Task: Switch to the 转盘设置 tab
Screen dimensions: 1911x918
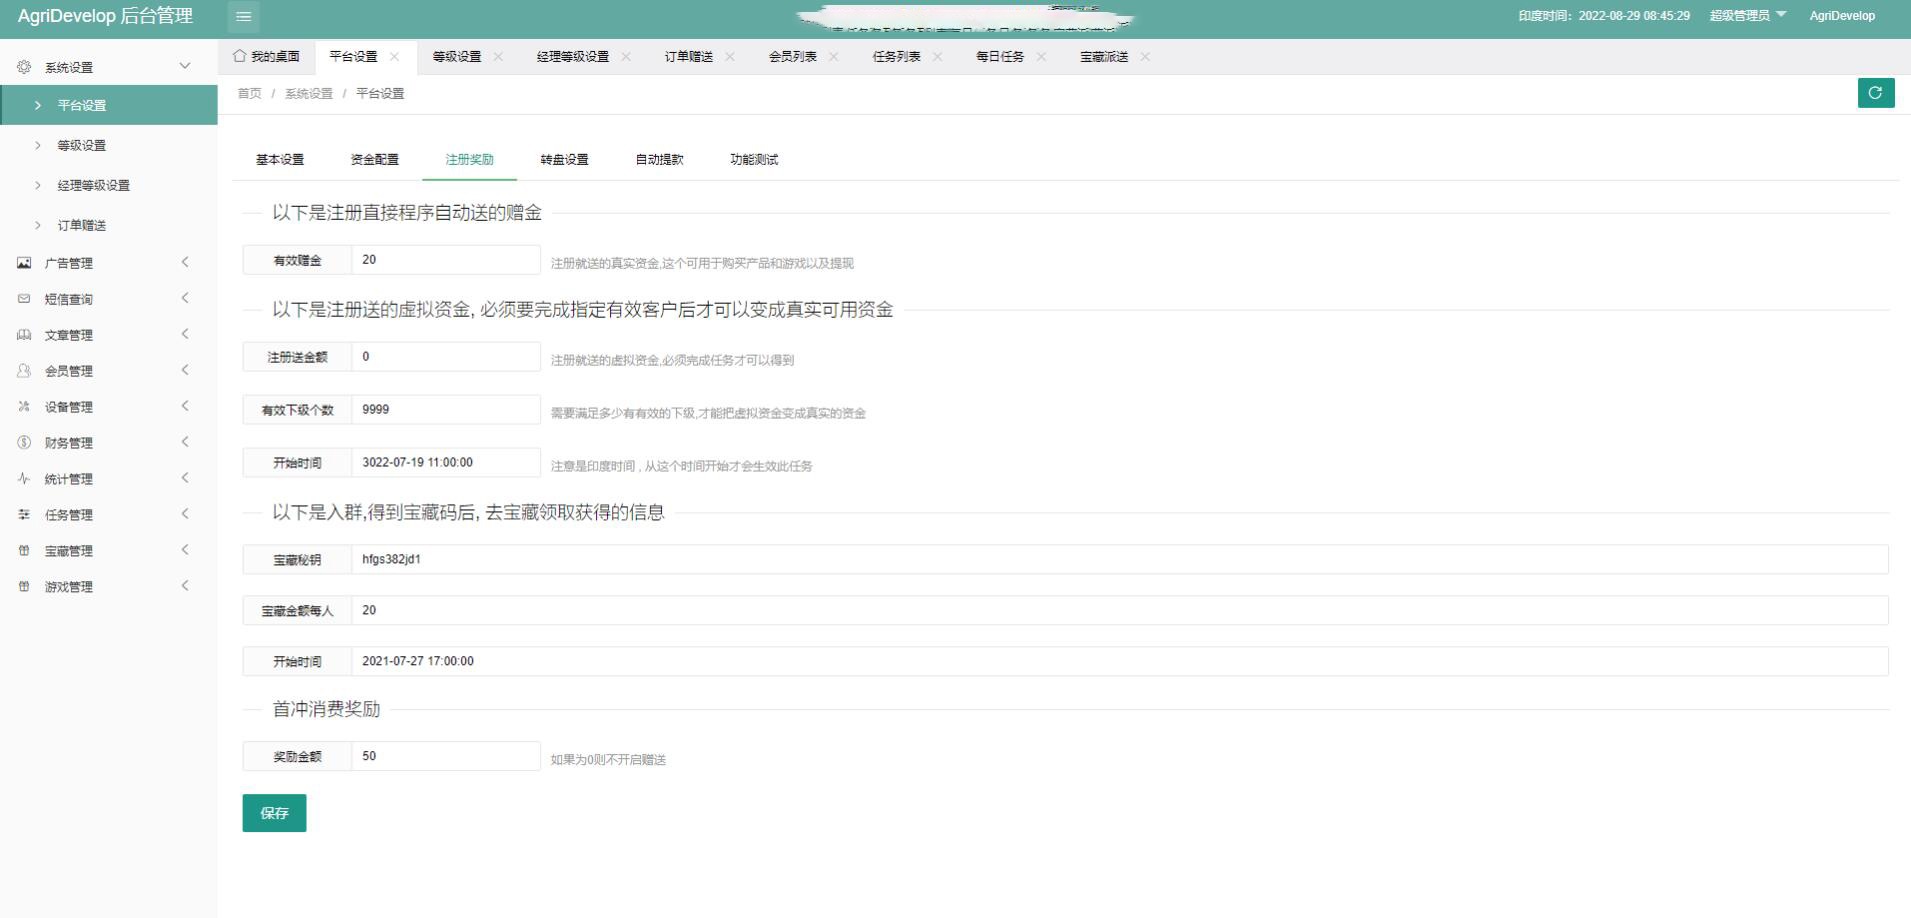Action: (x=564, y=159)
